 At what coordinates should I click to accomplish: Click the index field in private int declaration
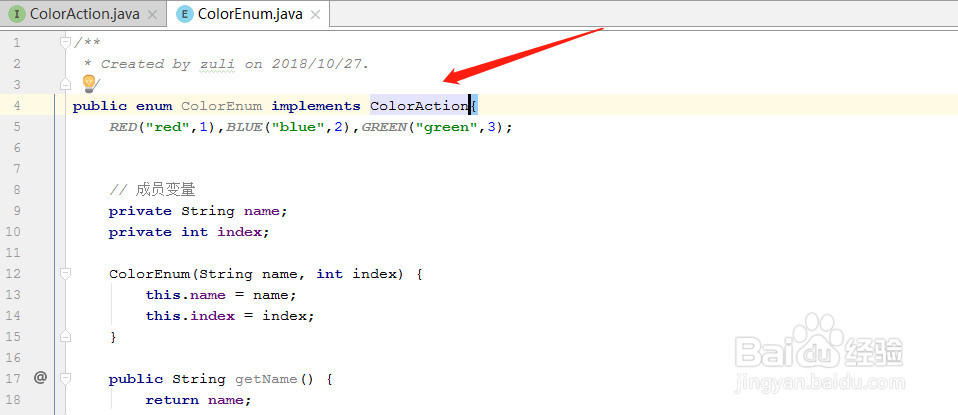[240, 232]
